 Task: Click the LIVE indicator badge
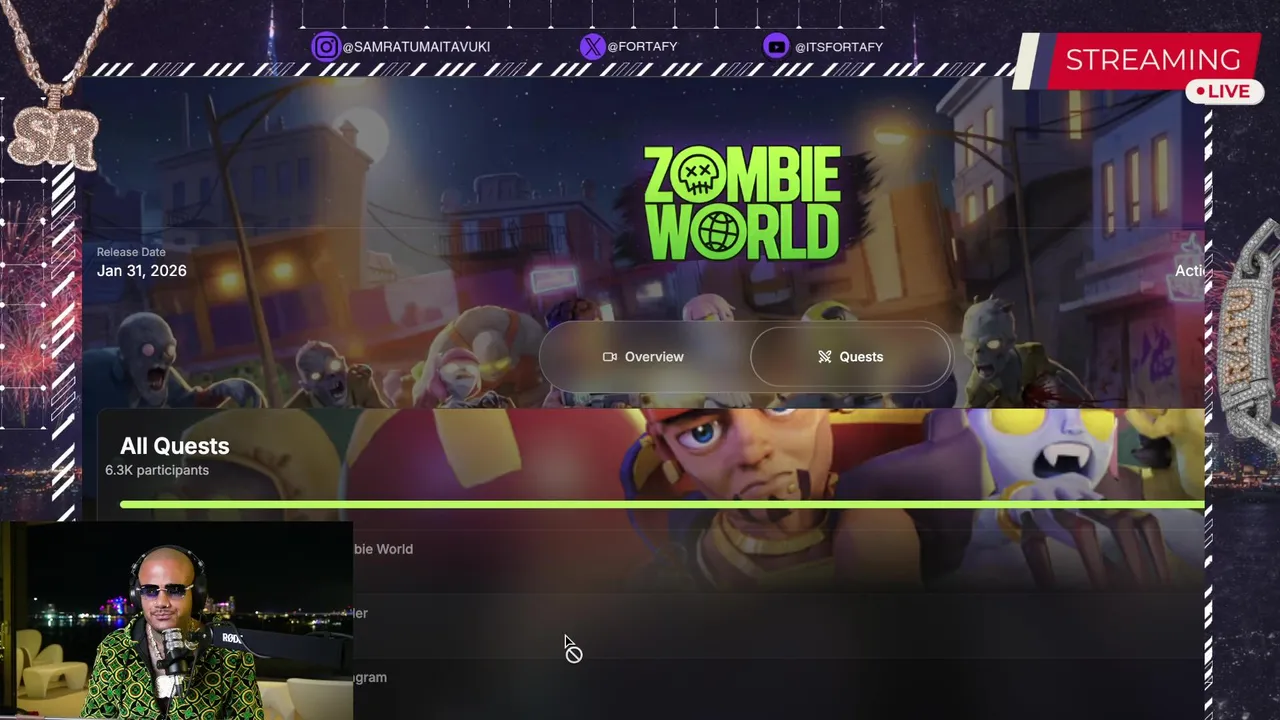[1224, 91]
